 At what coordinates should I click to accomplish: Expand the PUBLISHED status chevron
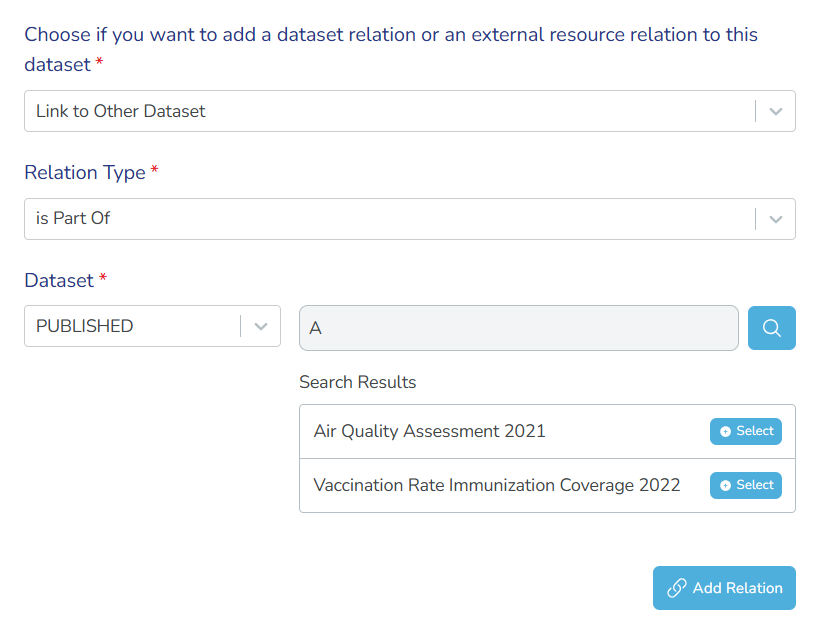260,326
